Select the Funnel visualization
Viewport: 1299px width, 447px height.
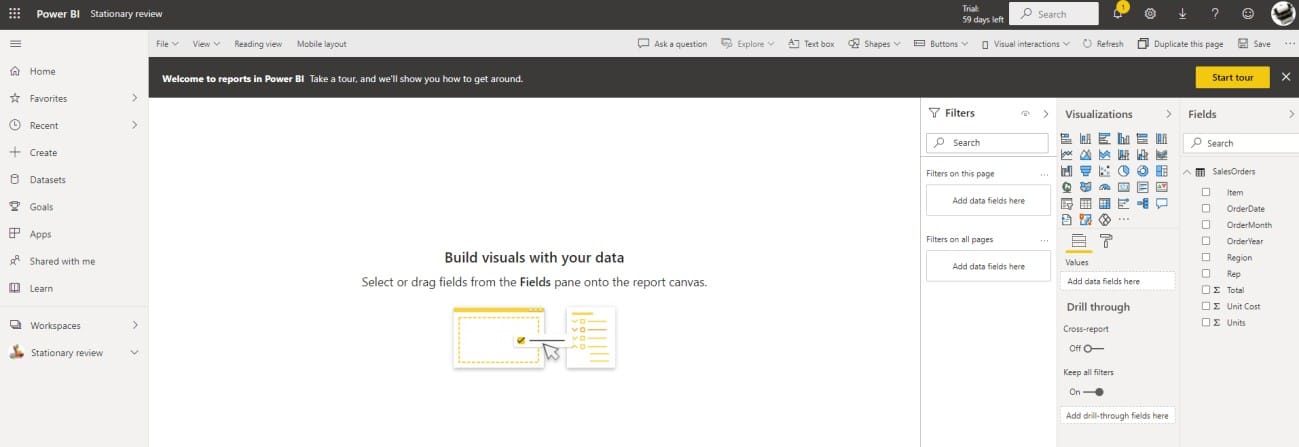1085,171
